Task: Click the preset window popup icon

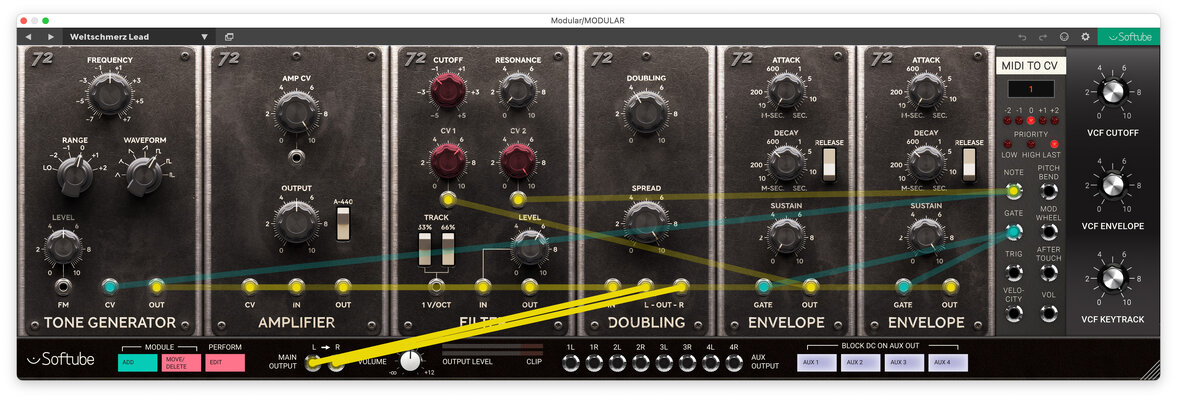Action: coord(229,37)
